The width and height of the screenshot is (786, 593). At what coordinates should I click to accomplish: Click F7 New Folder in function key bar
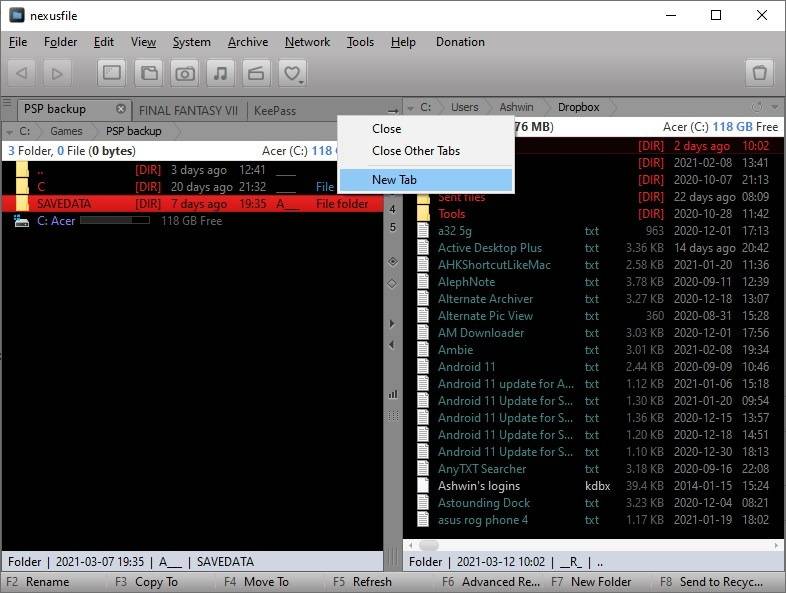click(x=591, y=582)
